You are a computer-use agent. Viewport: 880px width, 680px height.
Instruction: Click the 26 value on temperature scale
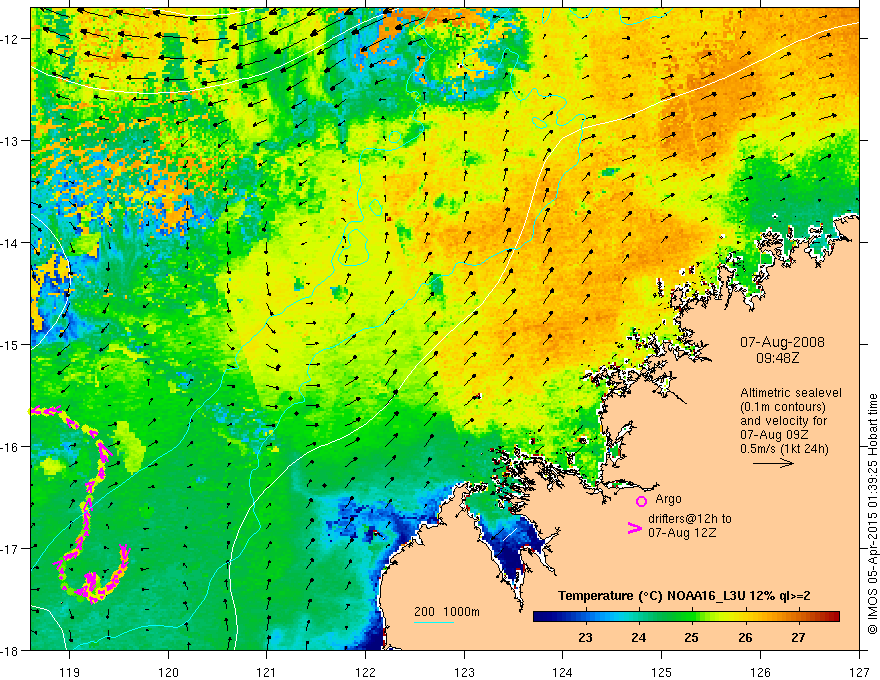(745, 637)
